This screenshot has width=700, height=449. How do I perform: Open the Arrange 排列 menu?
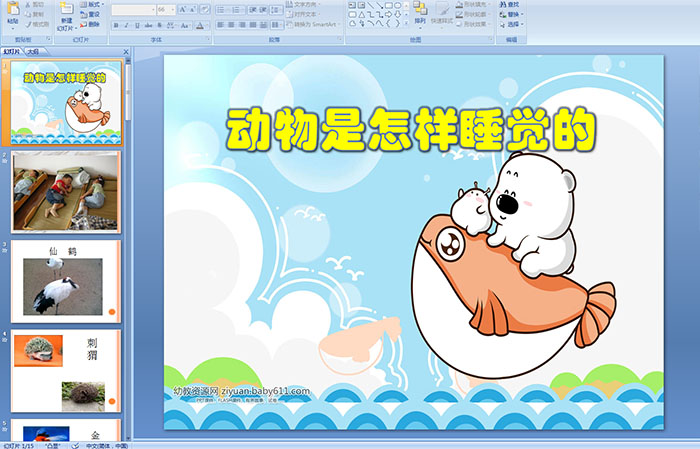pos(420,13)
